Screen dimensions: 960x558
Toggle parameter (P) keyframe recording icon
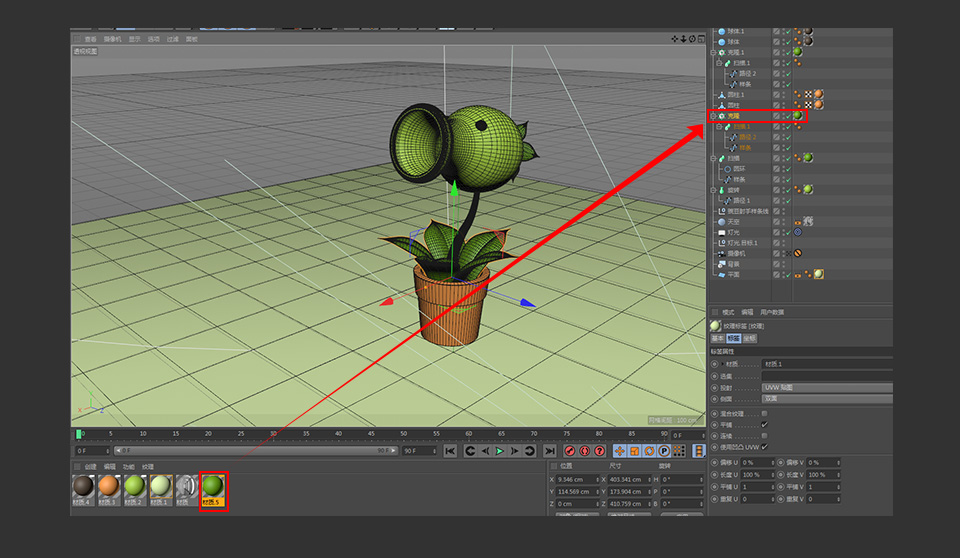[664, 451]
